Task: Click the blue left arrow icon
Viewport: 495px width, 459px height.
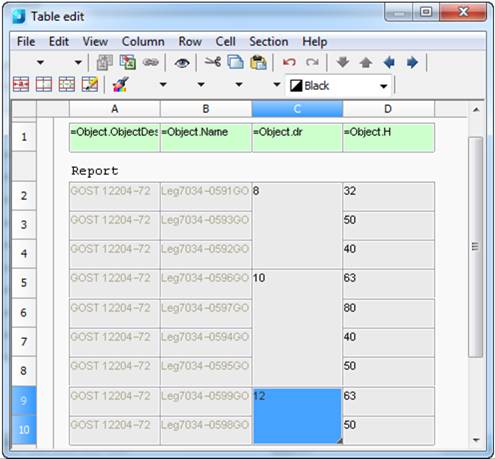Action: coord(389,62)
